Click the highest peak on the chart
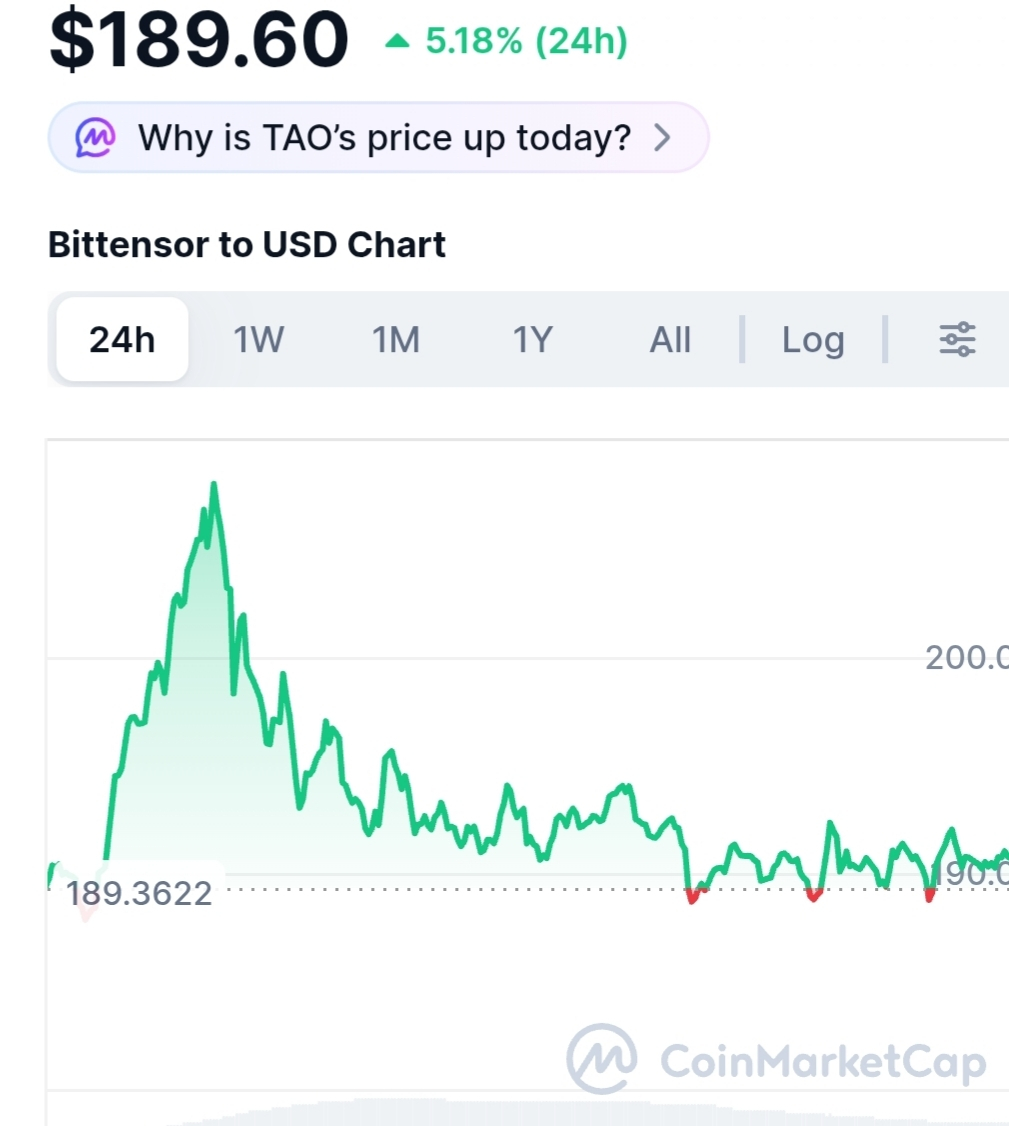 214,486
